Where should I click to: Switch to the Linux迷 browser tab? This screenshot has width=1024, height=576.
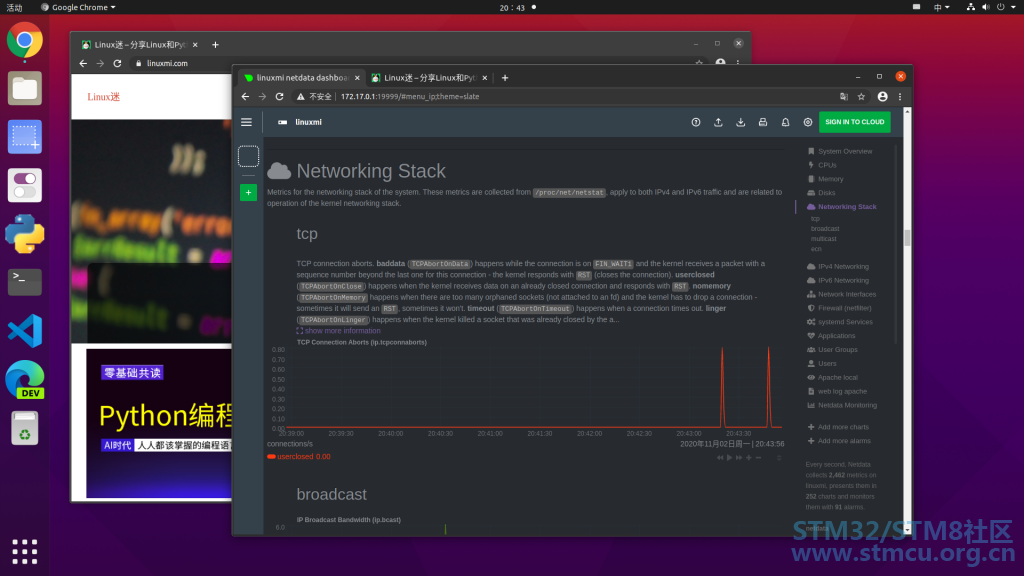(428, 78)
